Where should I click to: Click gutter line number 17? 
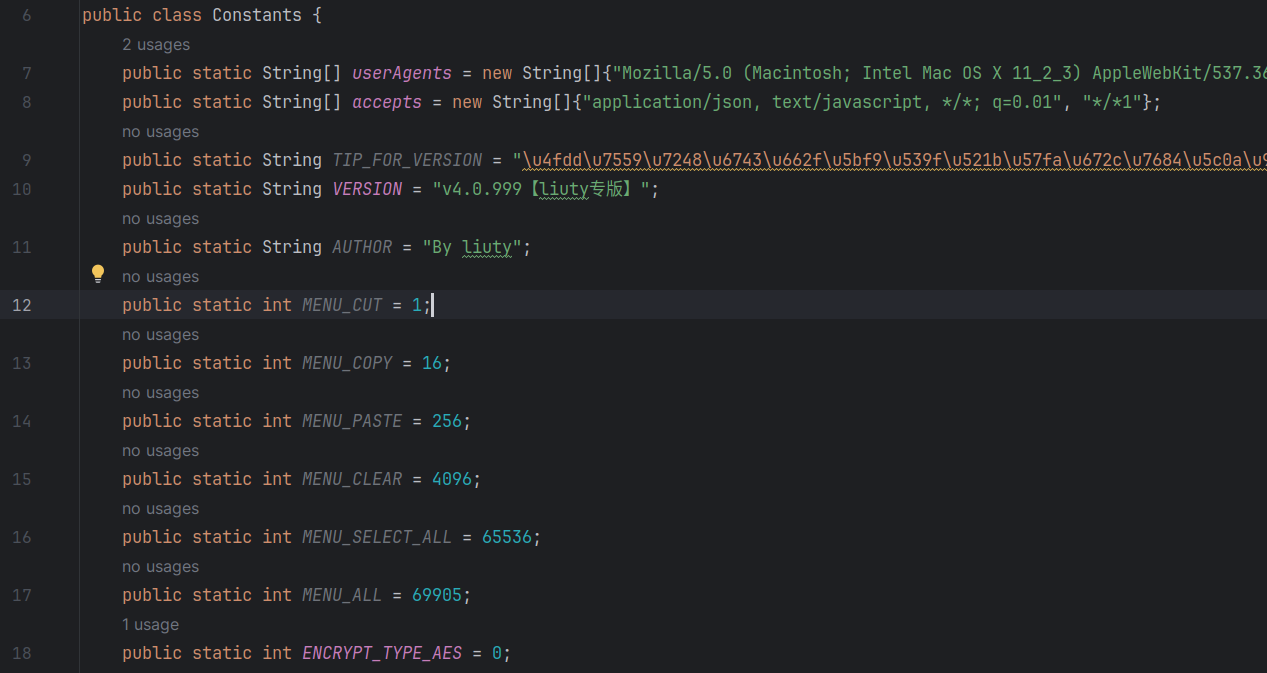coord(21,596)
